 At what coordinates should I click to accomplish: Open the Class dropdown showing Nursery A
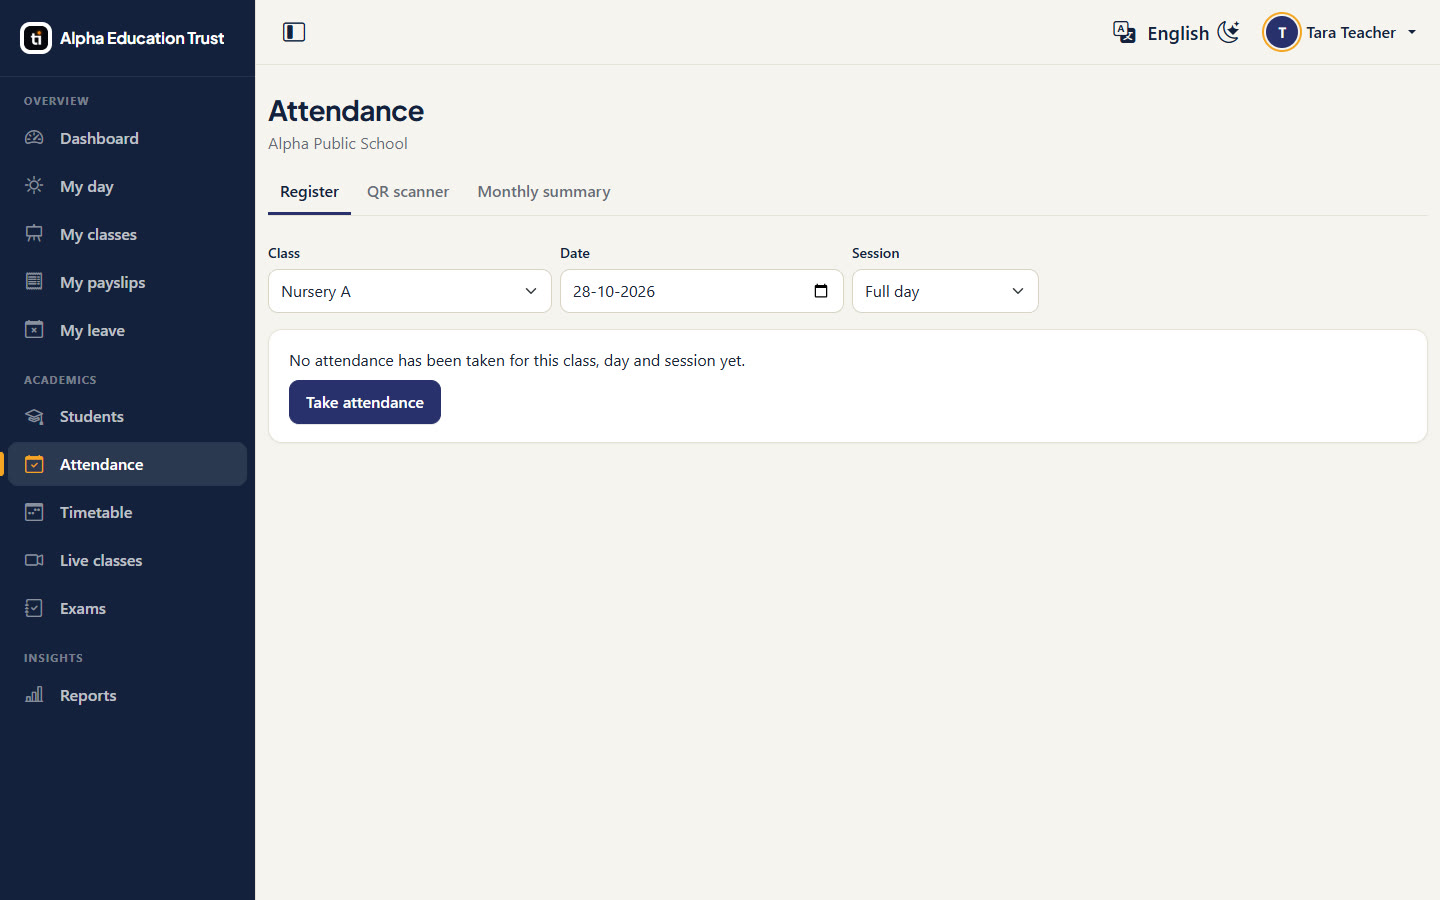point(410,291)
